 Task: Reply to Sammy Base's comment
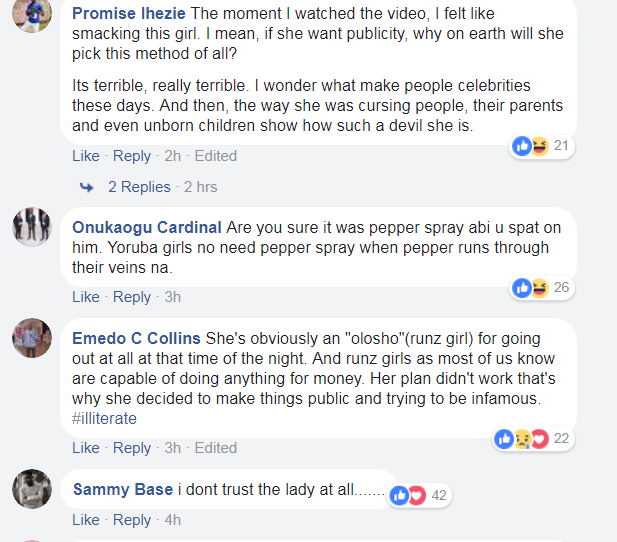point(132,520)
